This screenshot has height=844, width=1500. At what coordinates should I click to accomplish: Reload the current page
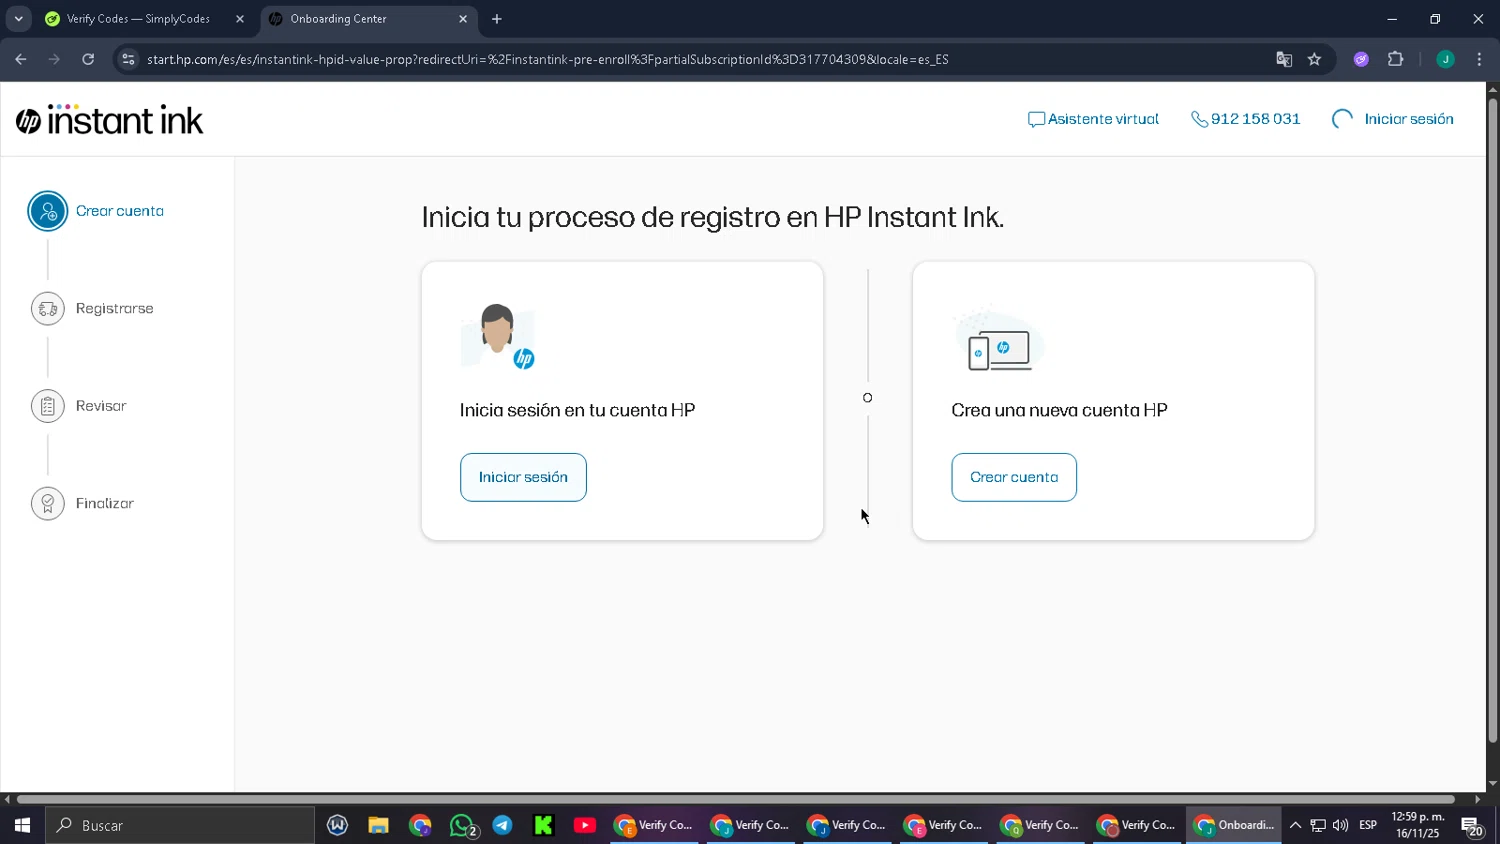(x=88, y=59)
